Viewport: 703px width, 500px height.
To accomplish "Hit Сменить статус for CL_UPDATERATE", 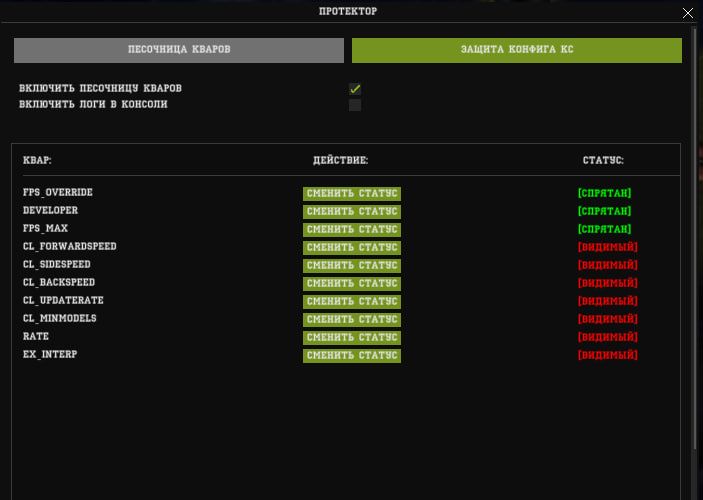I will pos(352,301).
